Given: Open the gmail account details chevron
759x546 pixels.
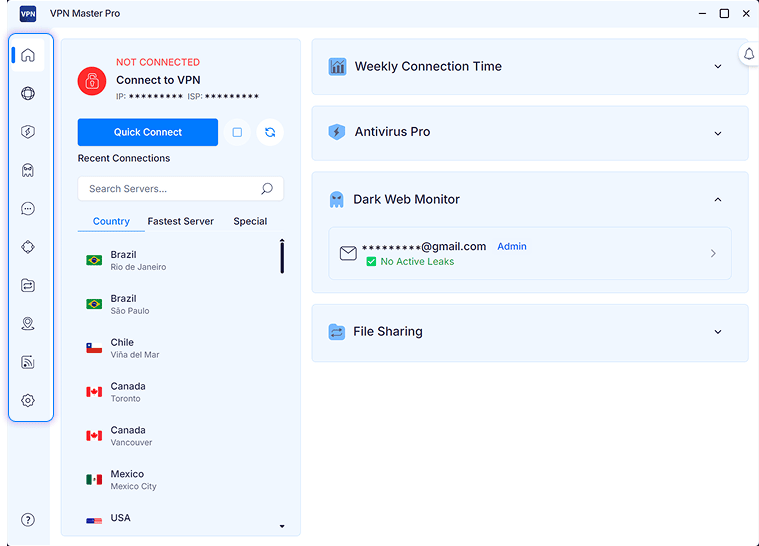Looking at the screenshot, I should (713, 253).
